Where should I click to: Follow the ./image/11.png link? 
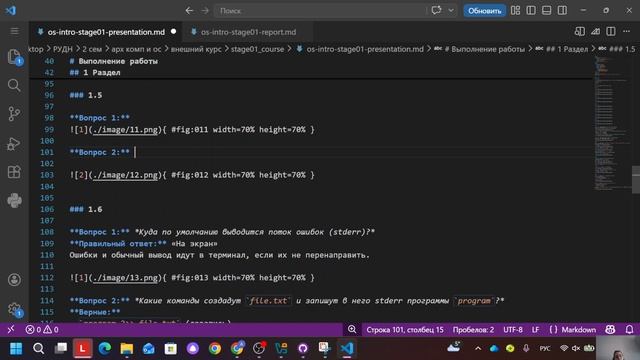pyautogui.click(x=125, y=130)
